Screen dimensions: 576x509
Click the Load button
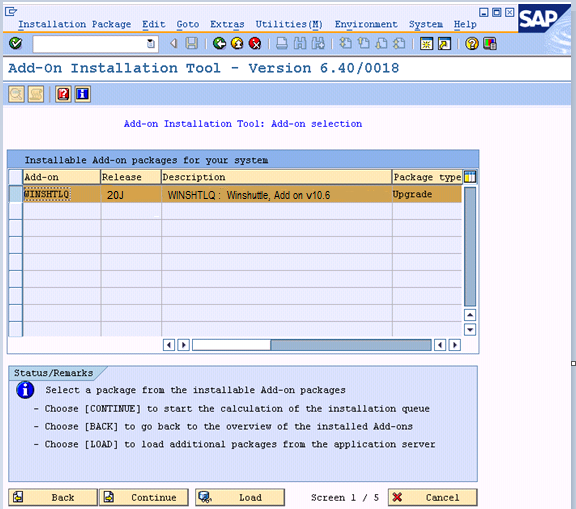(x=240, y=497)
